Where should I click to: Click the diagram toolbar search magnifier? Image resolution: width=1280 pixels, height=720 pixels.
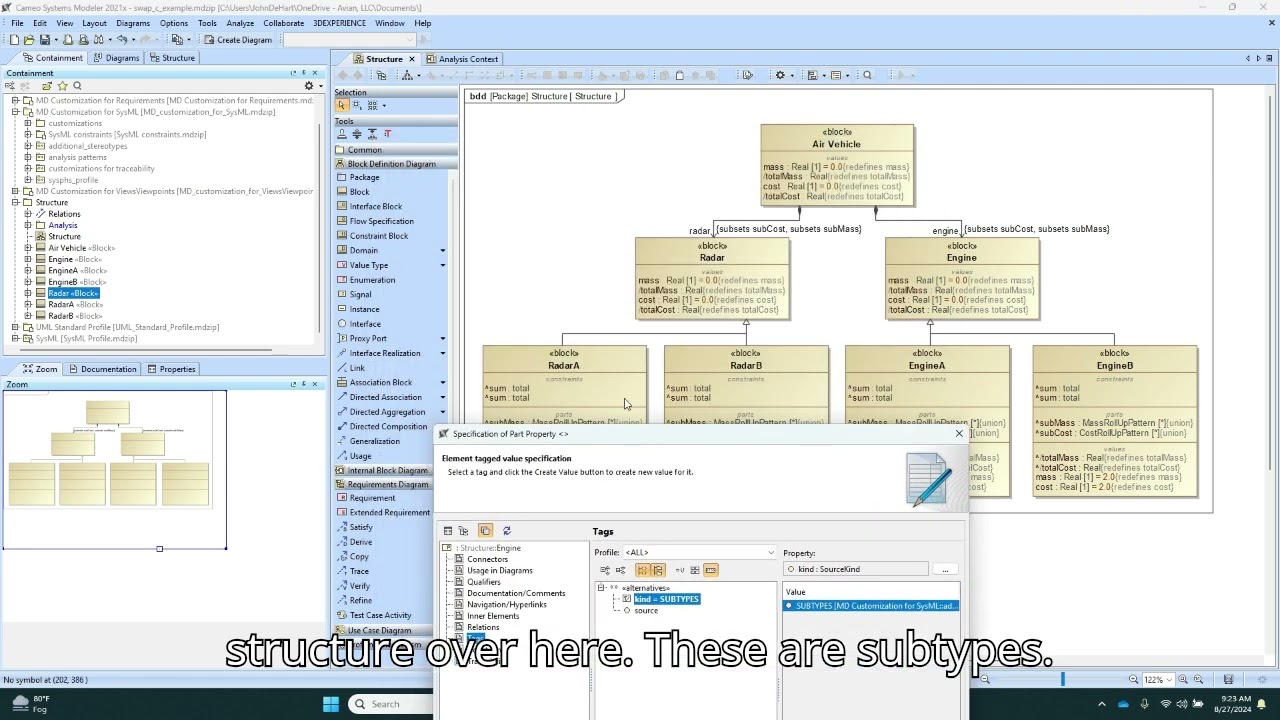[867, 75]
